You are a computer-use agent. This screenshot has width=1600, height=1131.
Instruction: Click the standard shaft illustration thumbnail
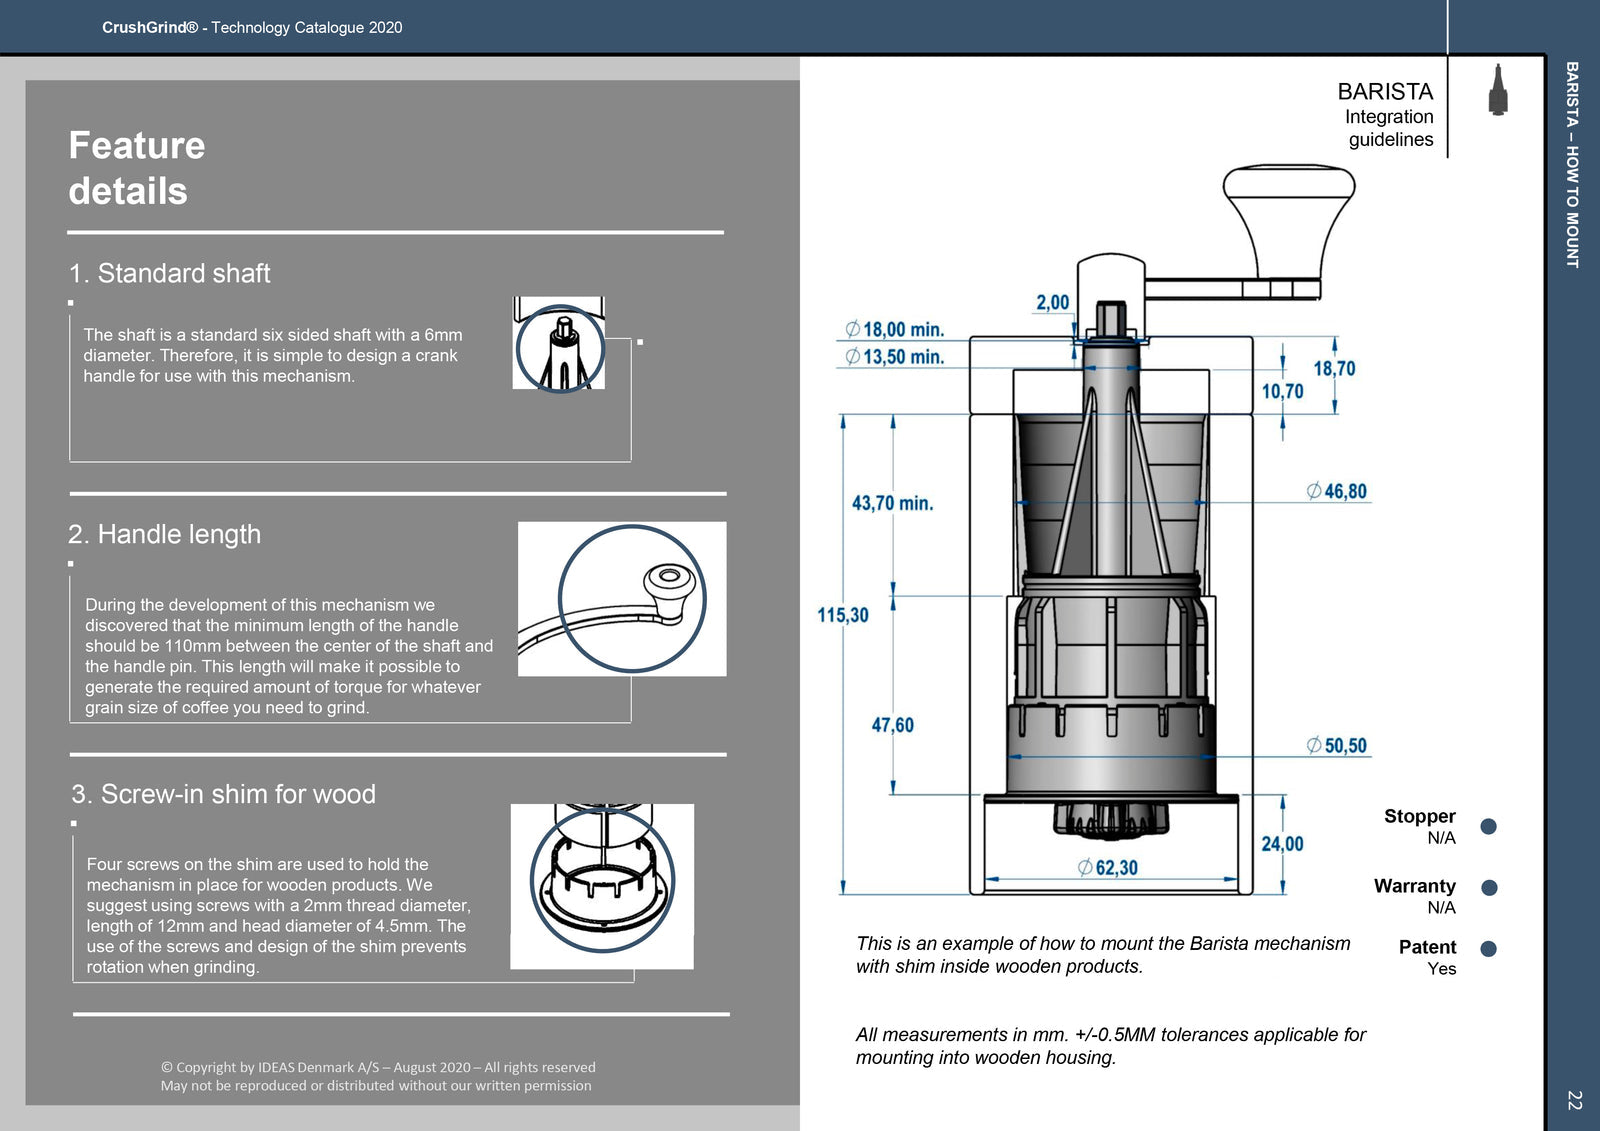559,343
